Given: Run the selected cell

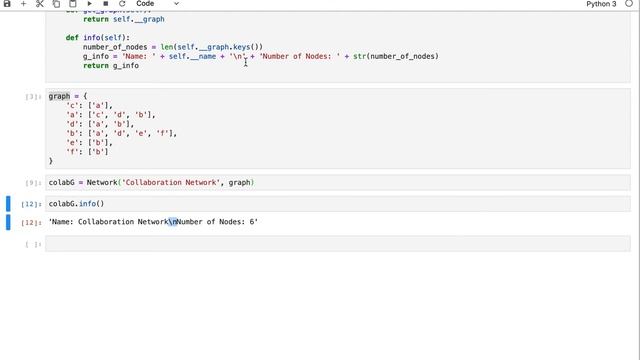Looking at the screenshot, I should 89,4.
